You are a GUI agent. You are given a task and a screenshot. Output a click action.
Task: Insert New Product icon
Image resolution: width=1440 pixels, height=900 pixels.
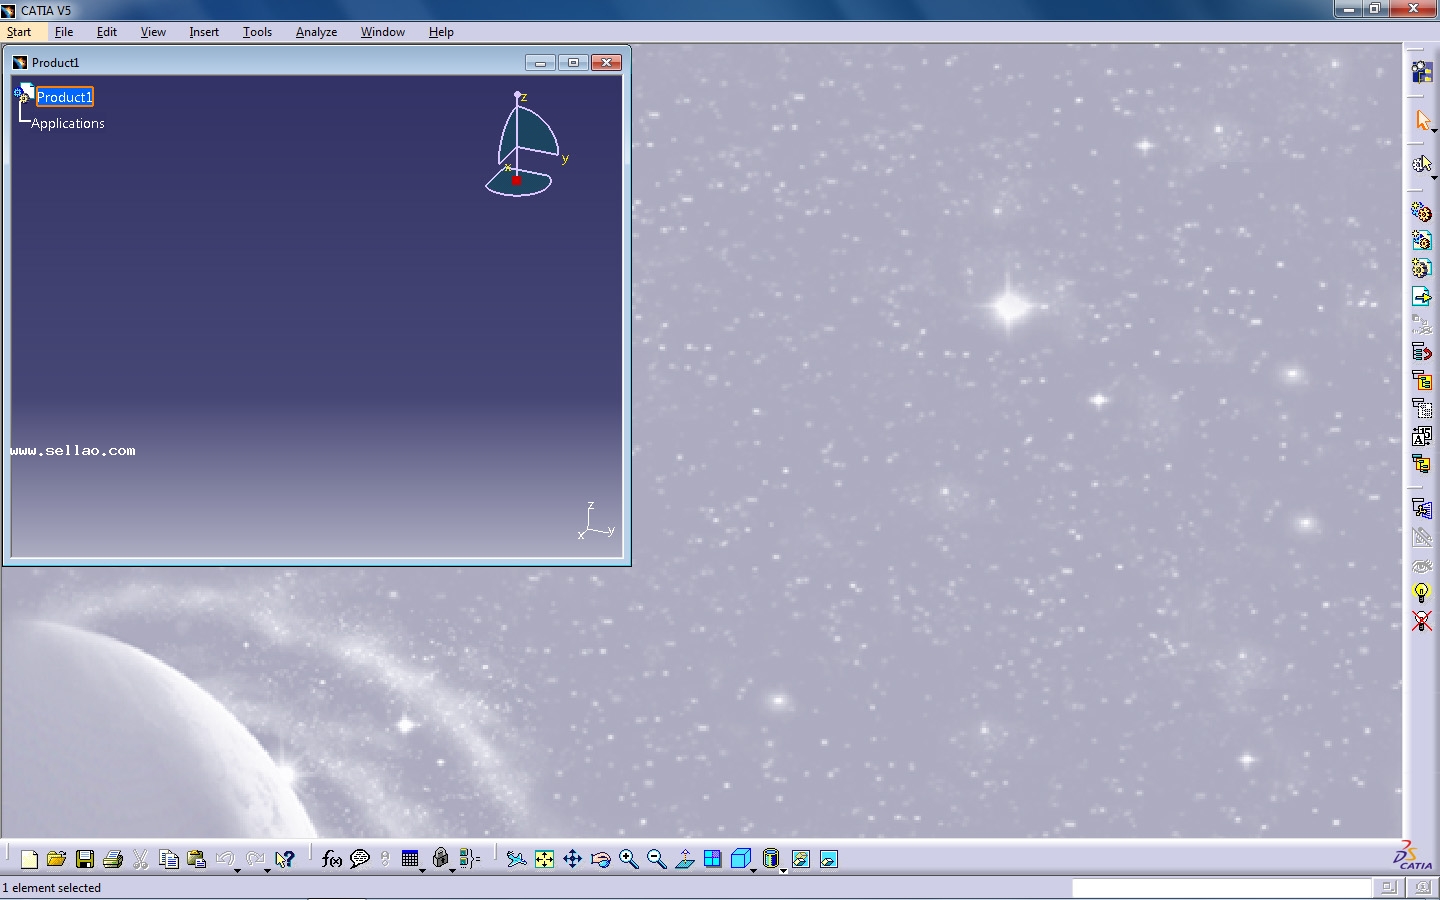click(x=1422, y=240)
